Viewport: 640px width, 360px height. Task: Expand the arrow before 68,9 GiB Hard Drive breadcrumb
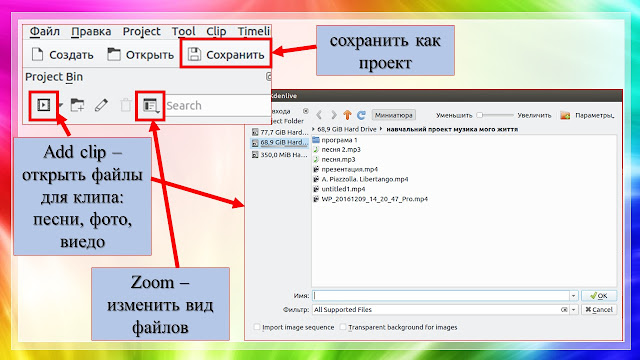[314, 129]
